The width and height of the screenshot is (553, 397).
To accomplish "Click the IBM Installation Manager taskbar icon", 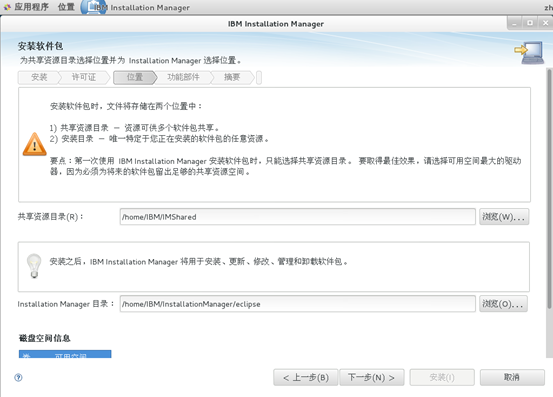I will click(x=93, y=7).
